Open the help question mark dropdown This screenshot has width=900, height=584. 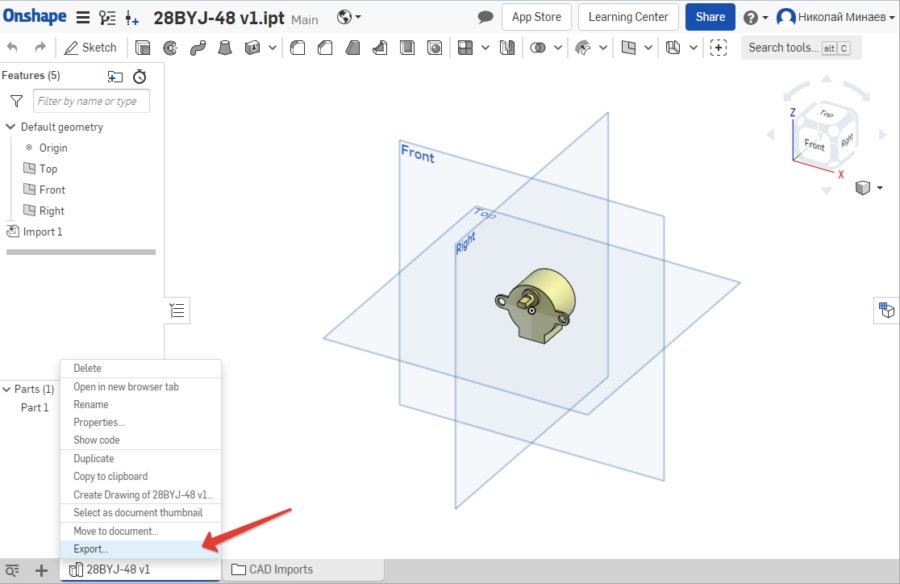(x=755, y=18)
